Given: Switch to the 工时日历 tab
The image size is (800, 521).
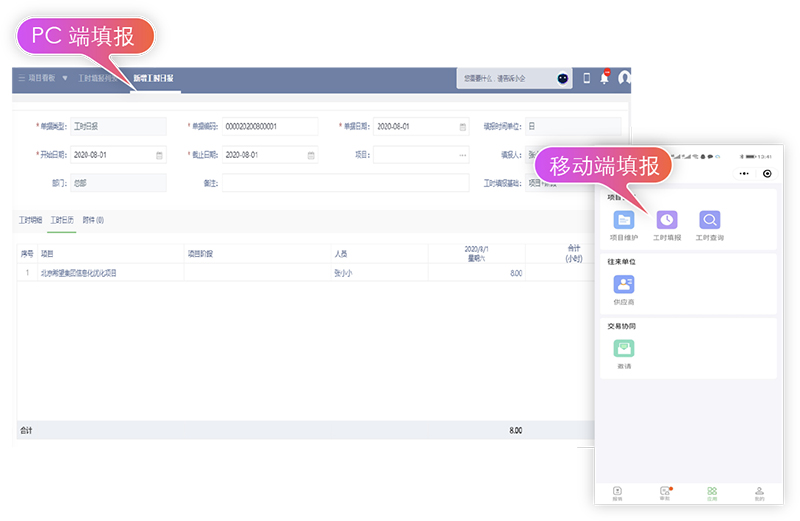Looking at the screenshot, I should click(x=62, y=220).
